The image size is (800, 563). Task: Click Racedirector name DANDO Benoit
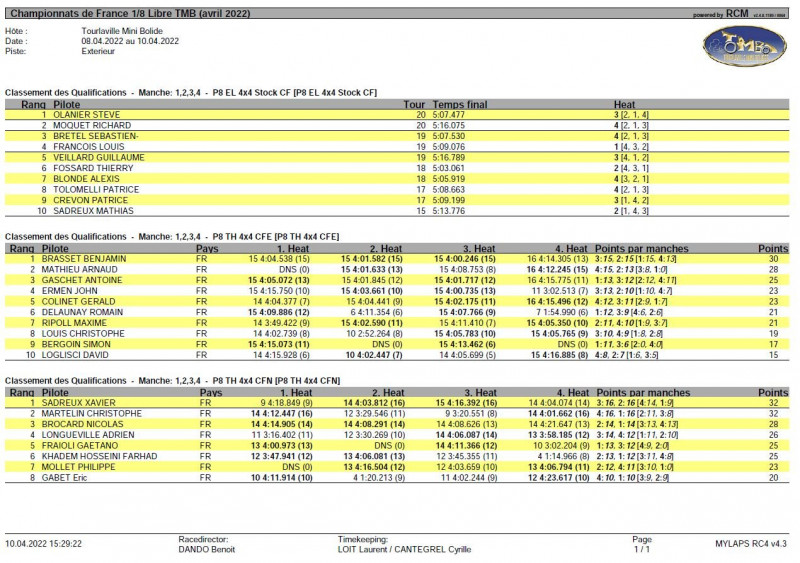tap(208, 550)
